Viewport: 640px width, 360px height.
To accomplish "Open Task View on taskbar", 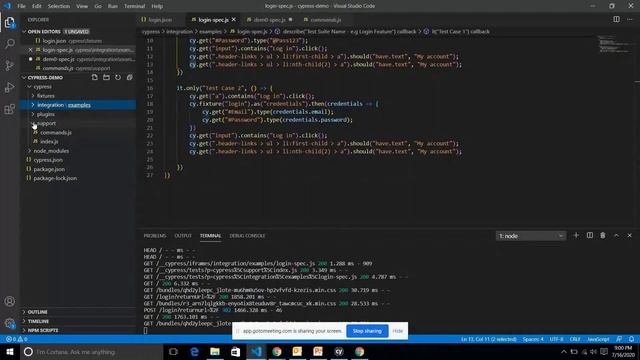I will coord(173,352).
